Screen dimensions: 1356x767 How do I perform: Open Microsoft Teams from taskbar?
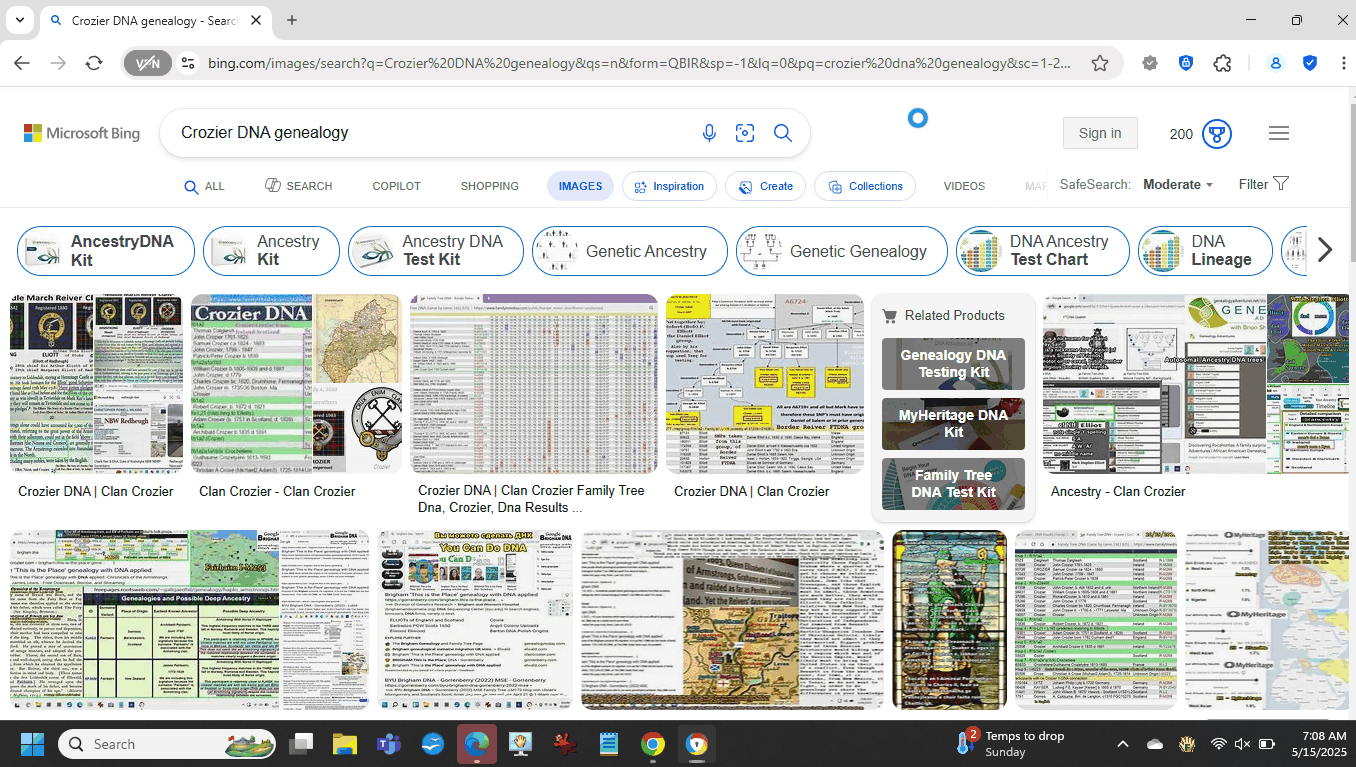(x=388, y=744)
